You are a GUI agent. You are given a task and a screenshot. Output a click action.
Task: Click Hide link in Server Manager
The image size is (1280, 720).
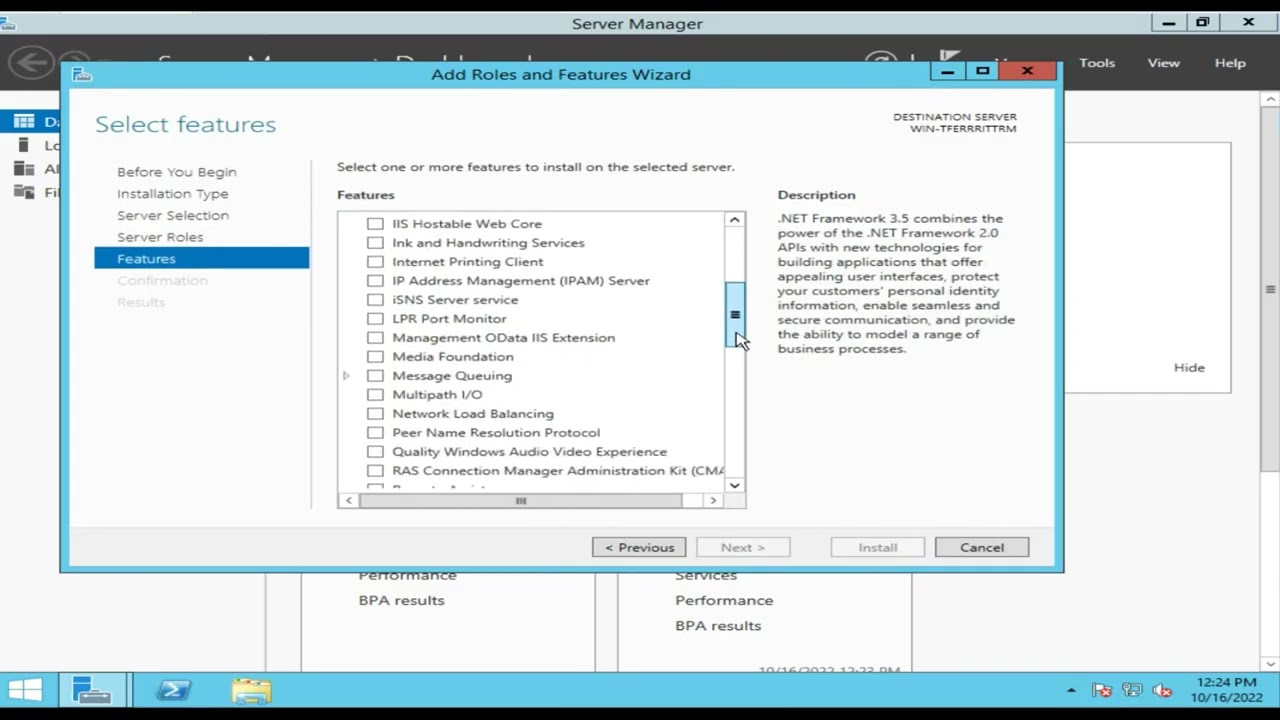(x=1189, y=367)
